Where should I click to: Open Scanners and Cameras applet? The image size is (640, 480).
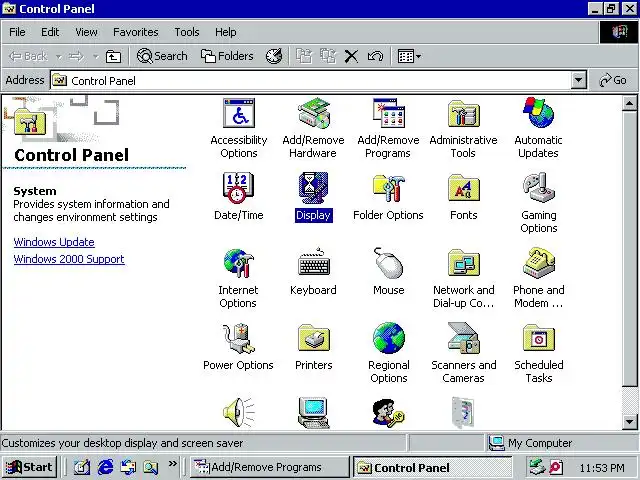(464, 353)
